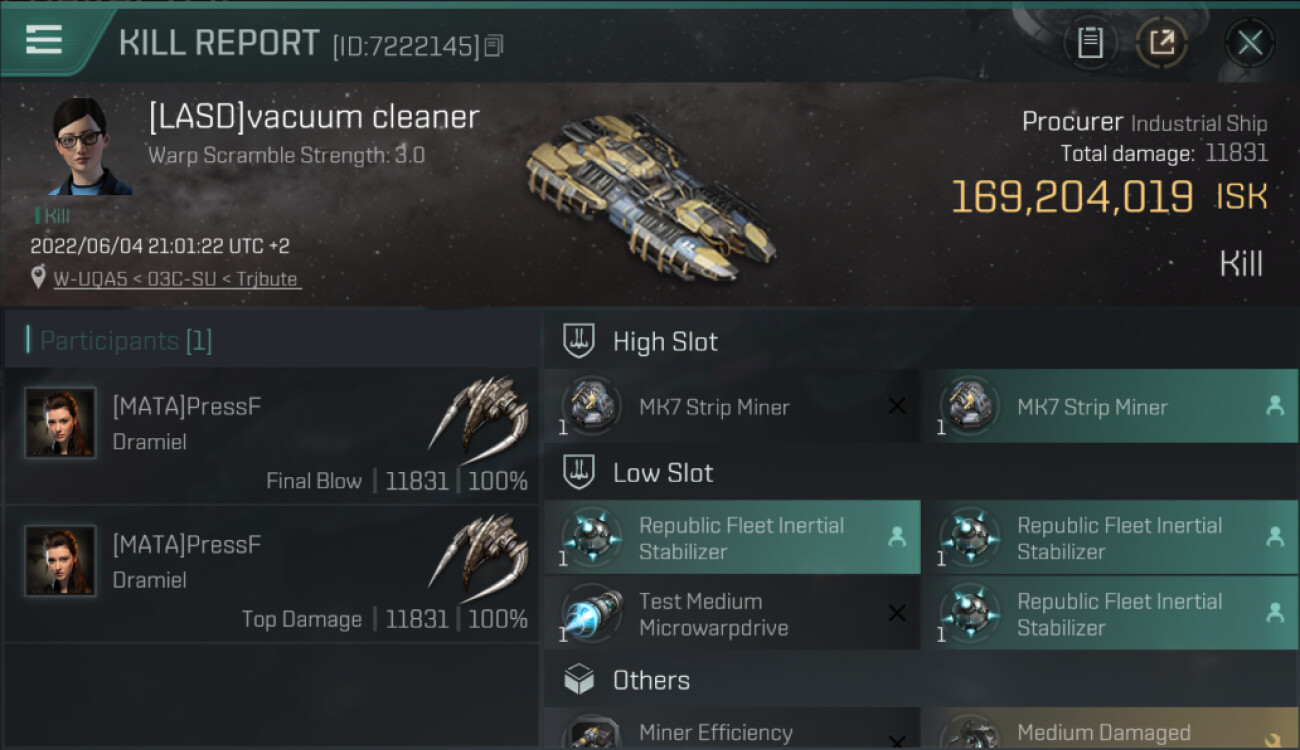1300x750 pixels.
Task: Click the Others cube icon
Action: (x=580, y=681)
